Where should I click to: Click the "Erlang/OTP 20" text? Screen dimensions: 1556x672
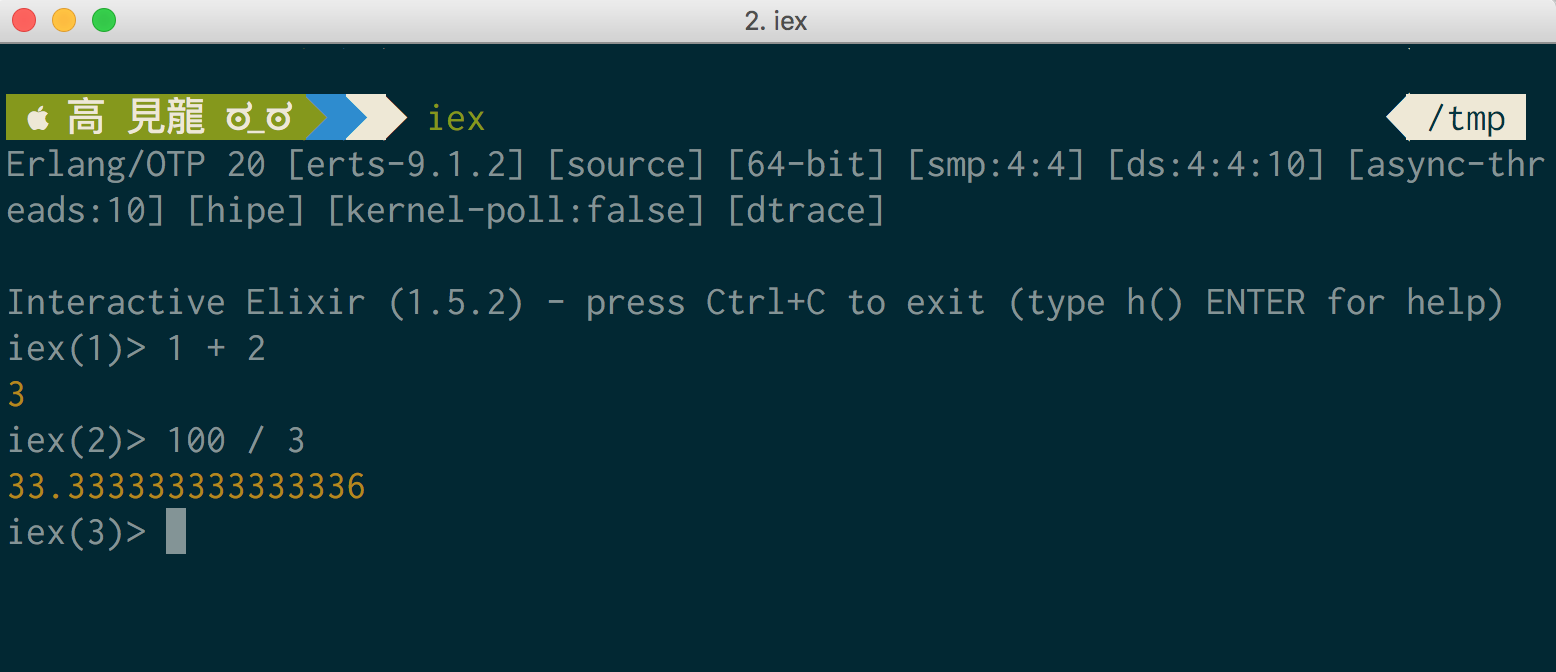[x=136, y=165]
